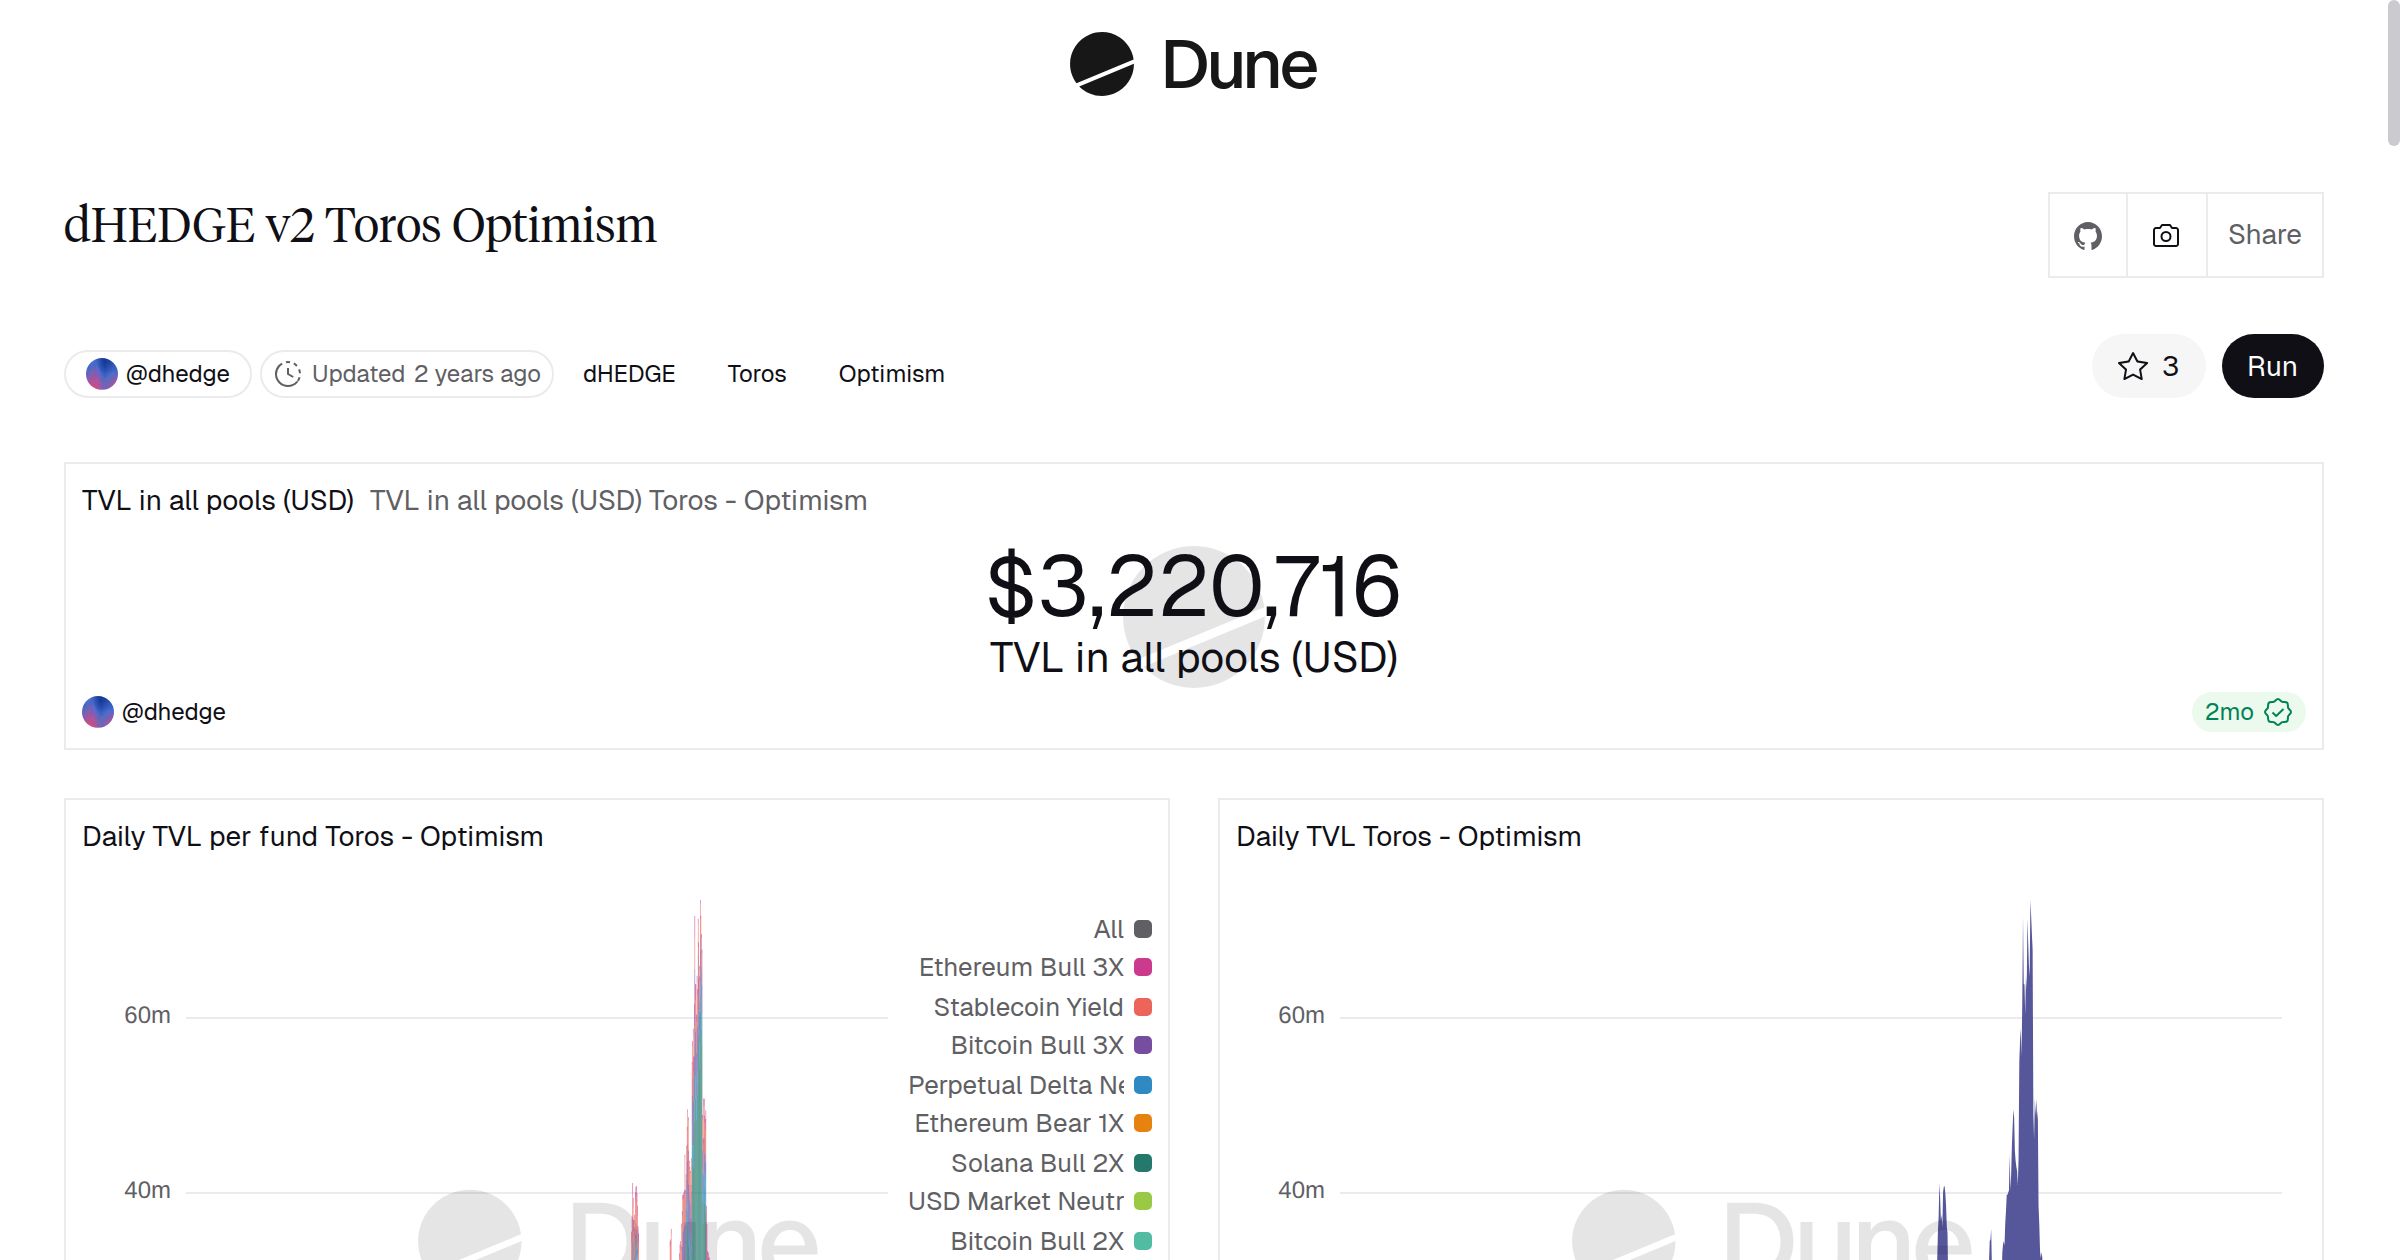Click the Share button
2400x1260 pixels.
(2264, 236)
